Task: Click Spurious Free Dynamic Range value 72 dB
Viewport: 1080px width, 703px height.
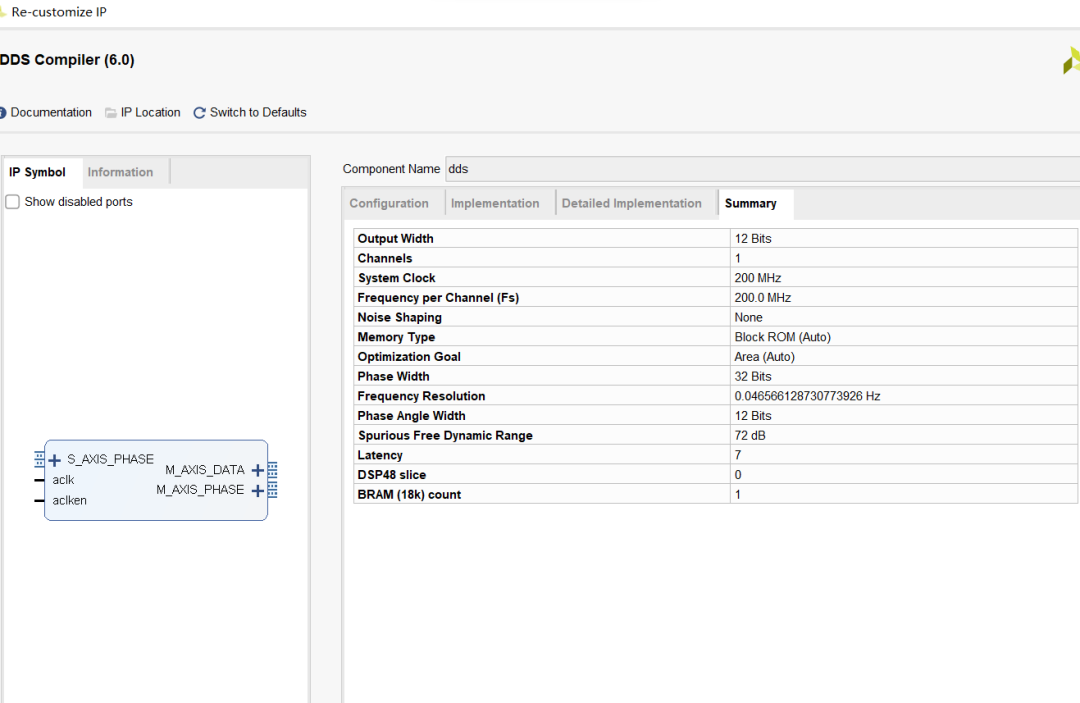Action: click(750, 436)
